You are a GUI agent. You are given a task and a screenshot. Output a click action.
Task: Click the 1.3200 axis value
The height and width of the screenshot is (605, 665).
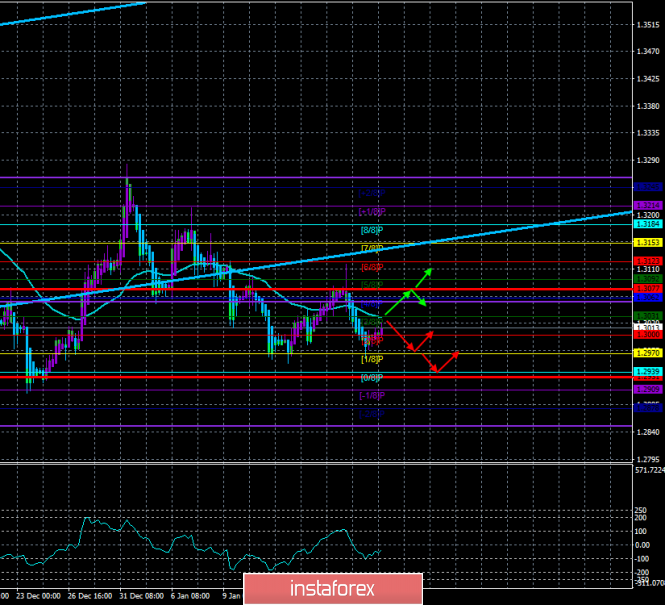tap(648, 215)
